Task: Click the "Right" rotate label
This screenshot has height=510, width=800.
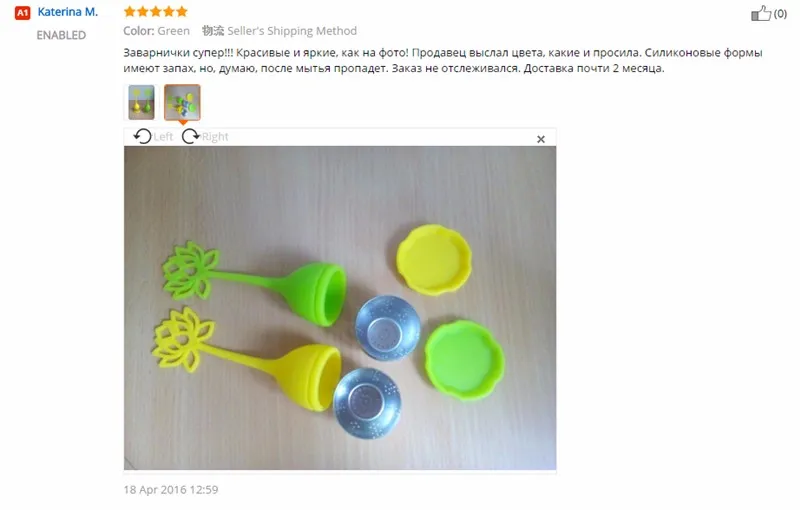Action: (215, 137)
